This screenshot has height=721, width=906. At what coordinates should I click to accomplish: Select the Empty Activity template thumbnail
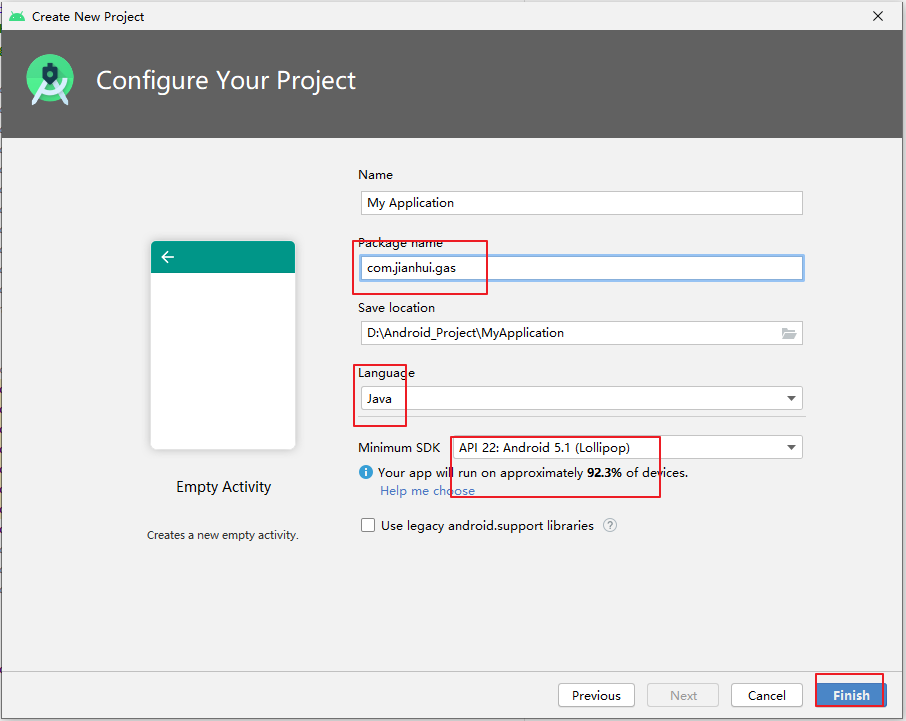[x=223, y=345]
